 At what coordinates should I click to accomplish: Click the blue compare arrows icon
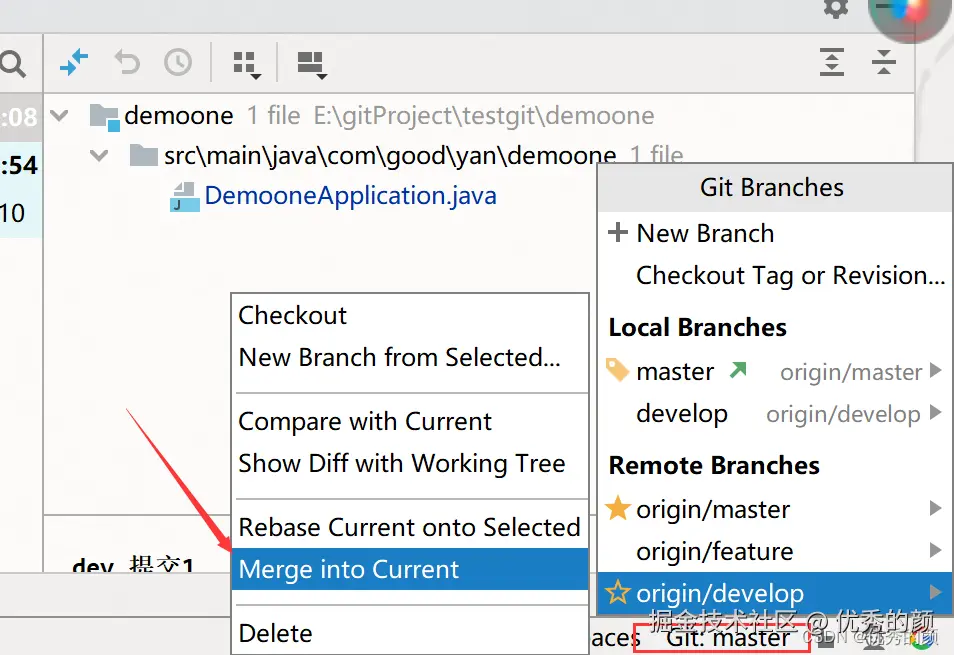pyautogui.click(x=74, y=63)
